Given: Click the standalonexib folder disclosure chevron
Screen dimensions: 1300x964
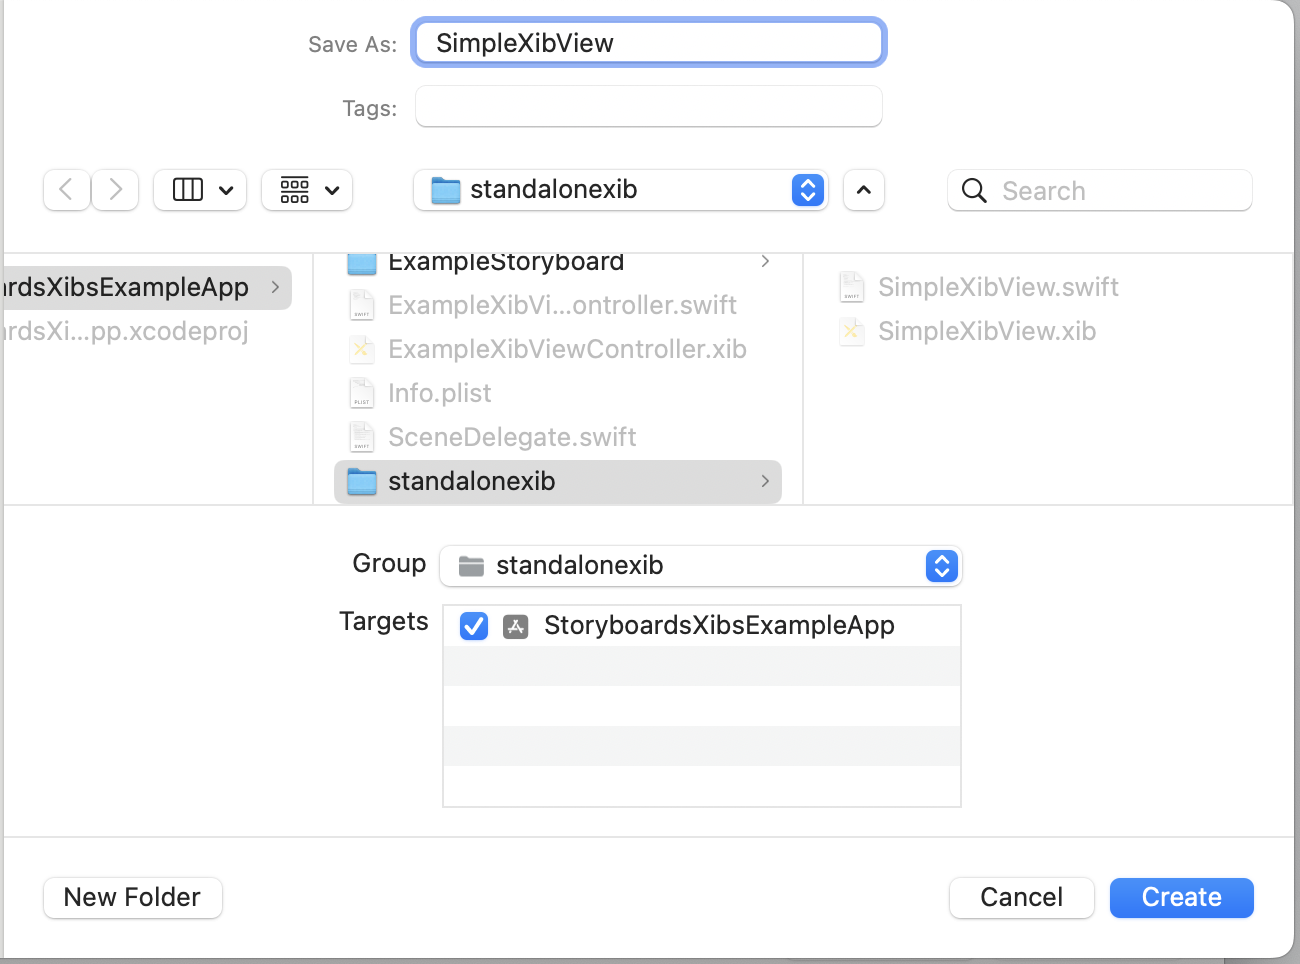Looking at the screenshot, I should [x=765, y=481].
